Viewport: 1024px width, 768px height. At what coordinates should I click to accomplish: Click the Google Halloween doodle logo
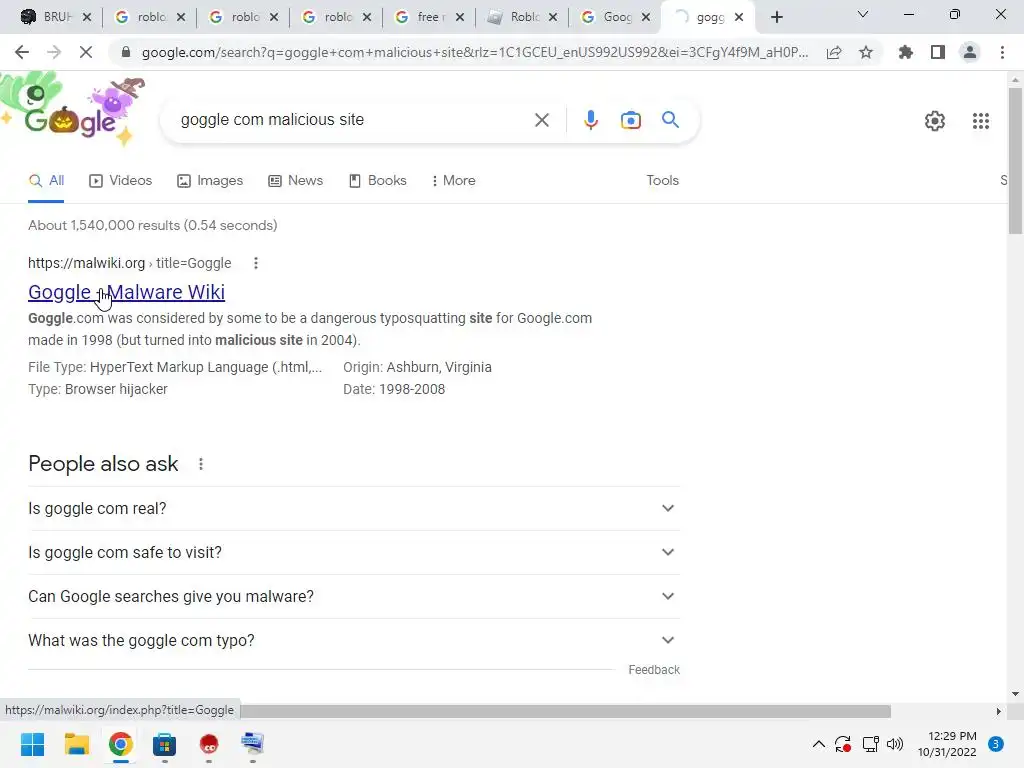73,110
